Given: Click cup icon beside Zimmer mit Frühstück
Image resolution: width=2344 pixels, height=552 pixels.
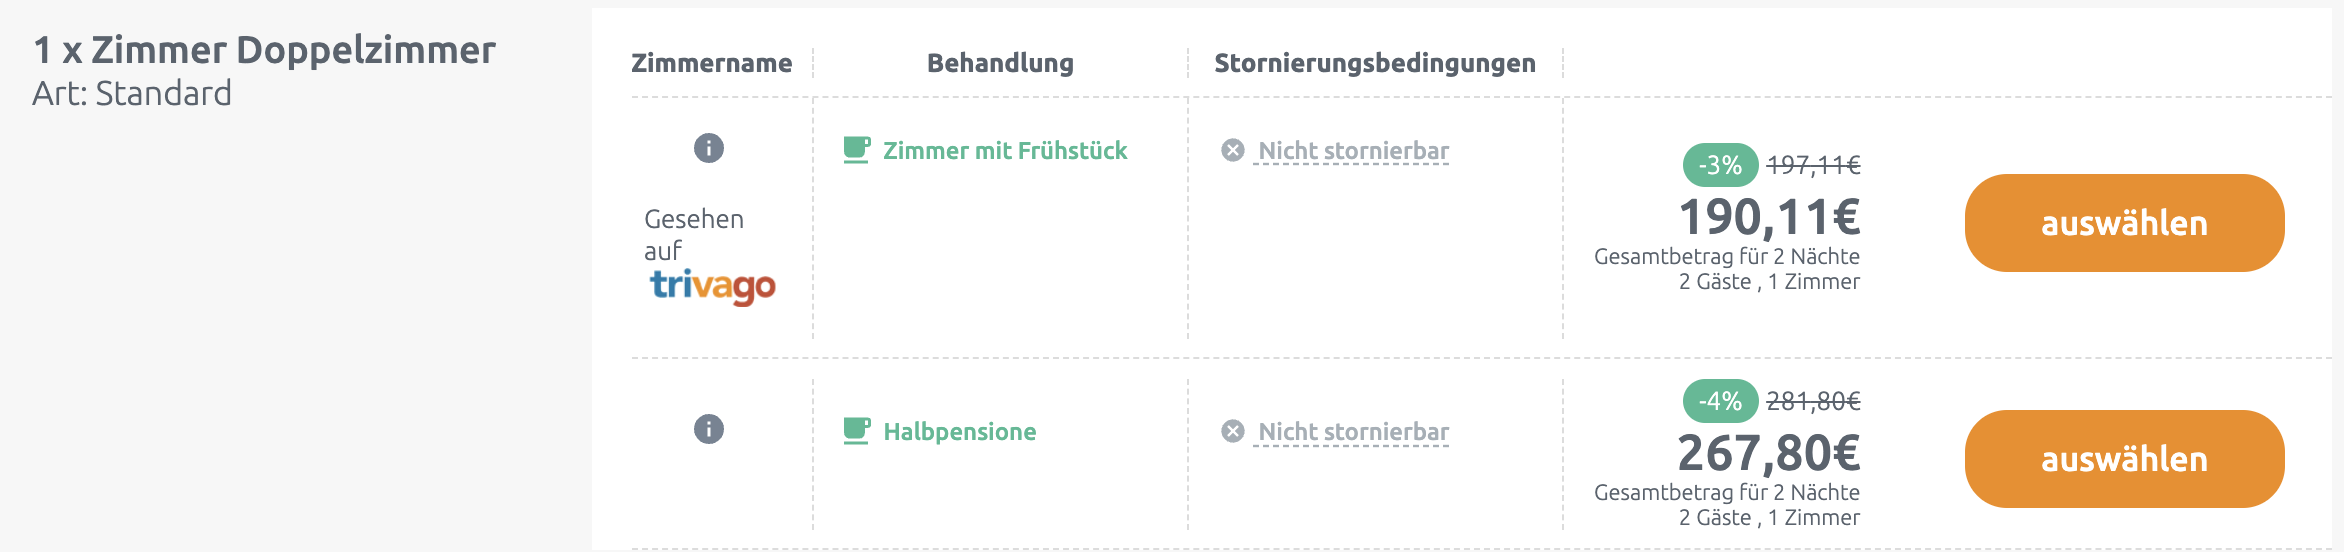Looking at the screenshot, I should click(857, 150).
